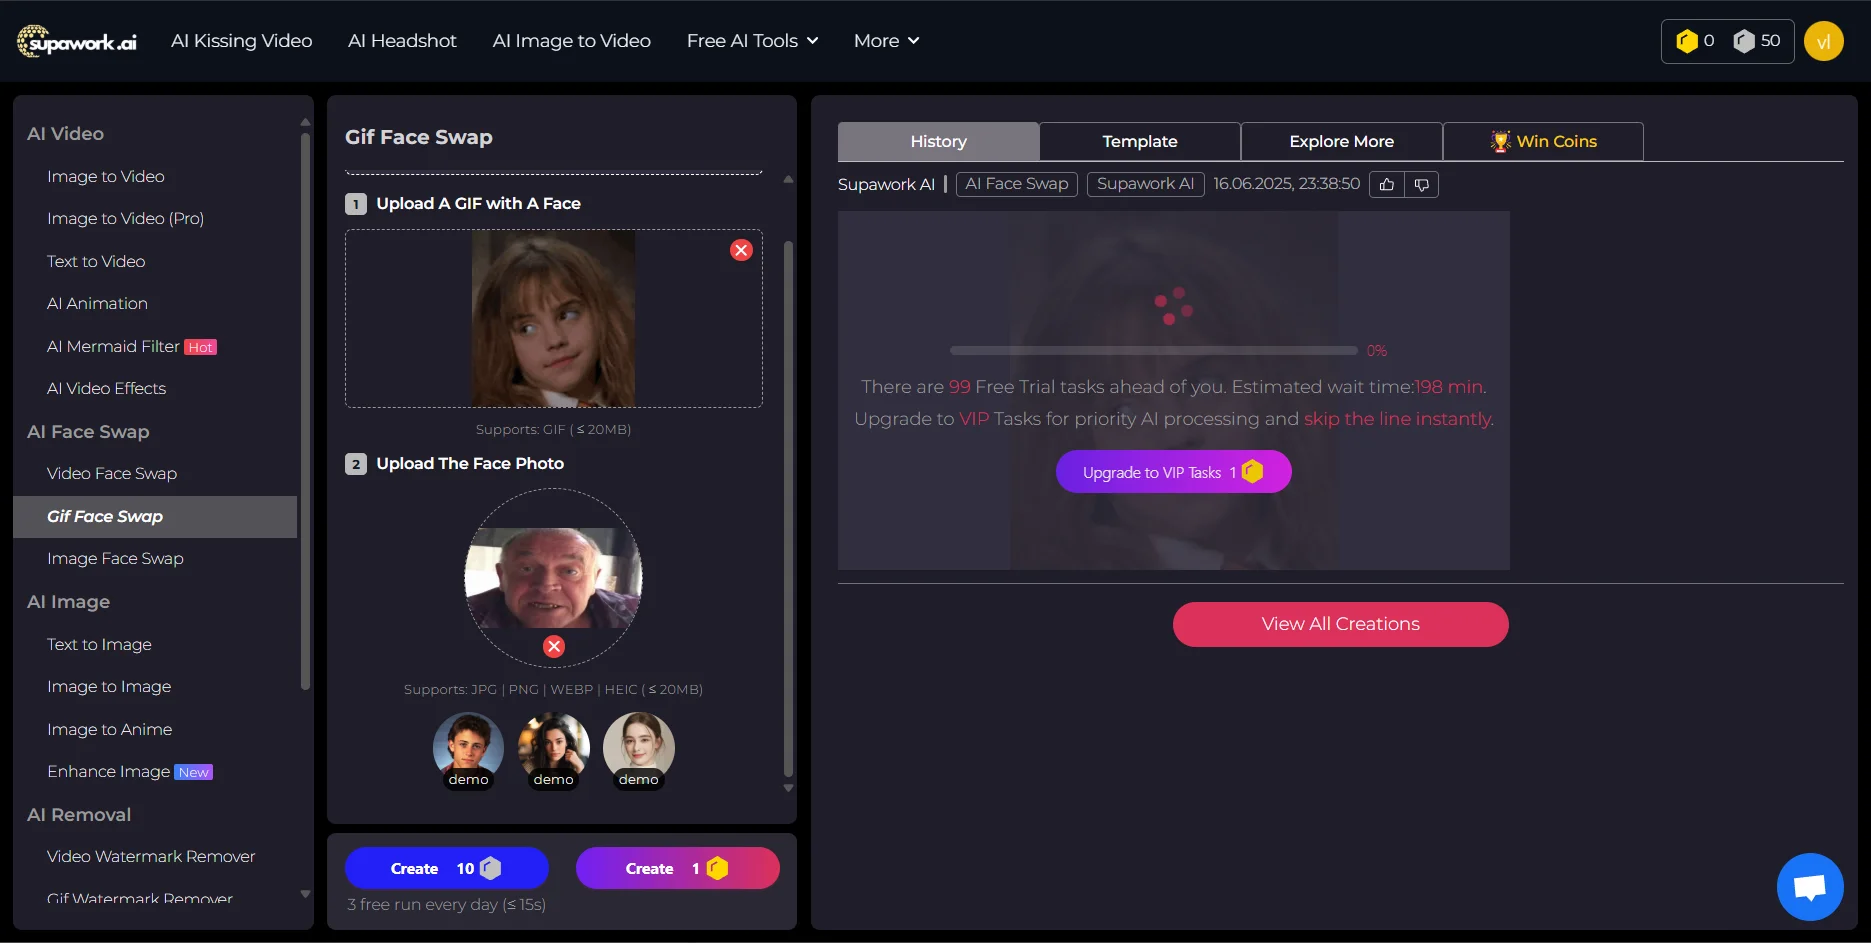1871x943 pixels.
Task: Click the uploaded face photo circle
Action: (553, 577)
